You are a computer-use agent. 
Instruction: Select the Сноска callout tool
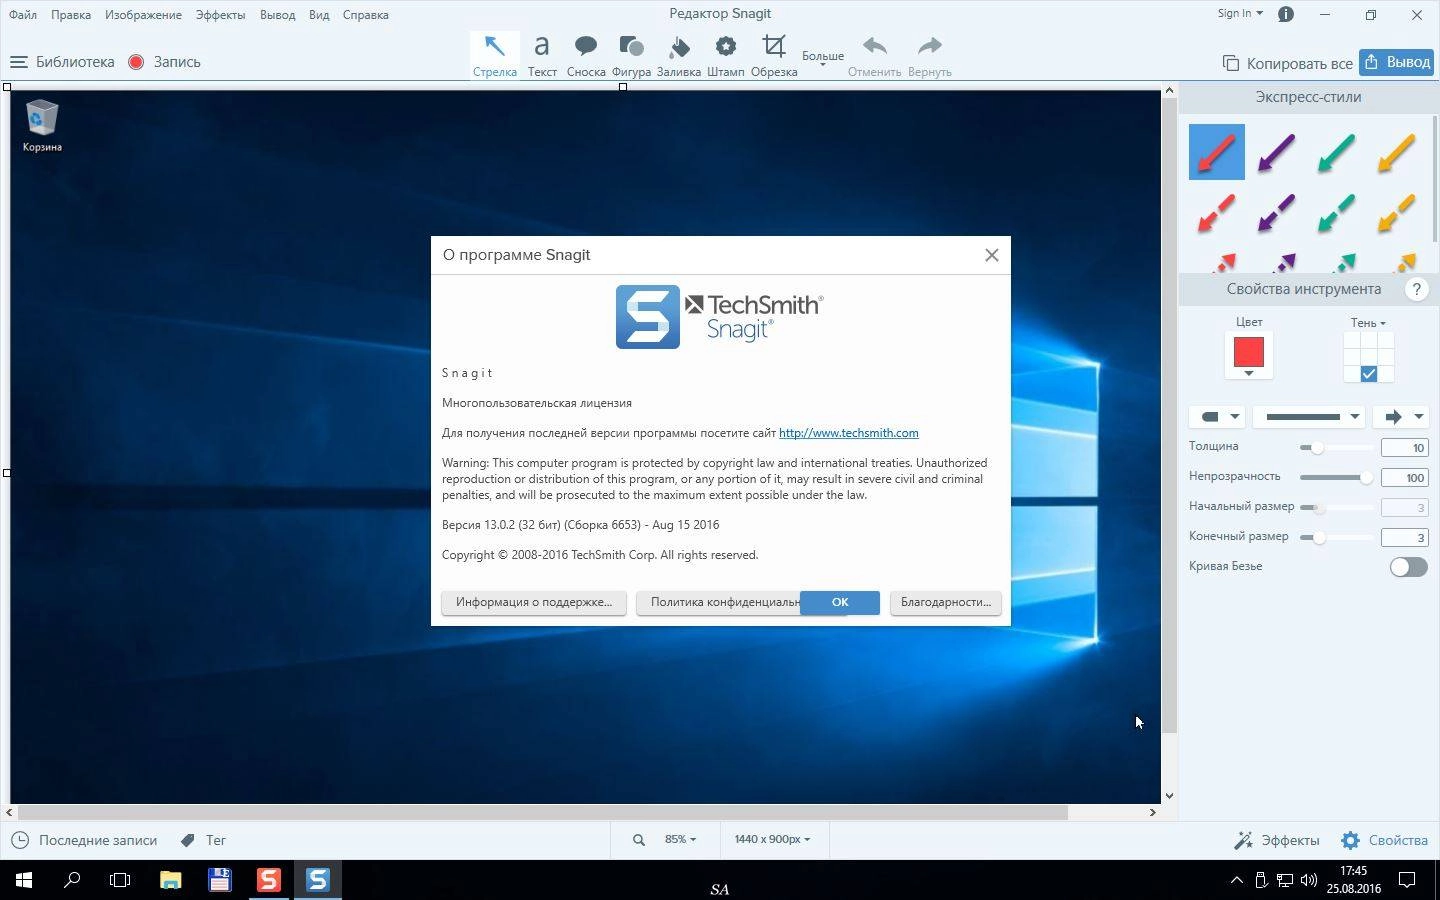click(x=586, y=55)
